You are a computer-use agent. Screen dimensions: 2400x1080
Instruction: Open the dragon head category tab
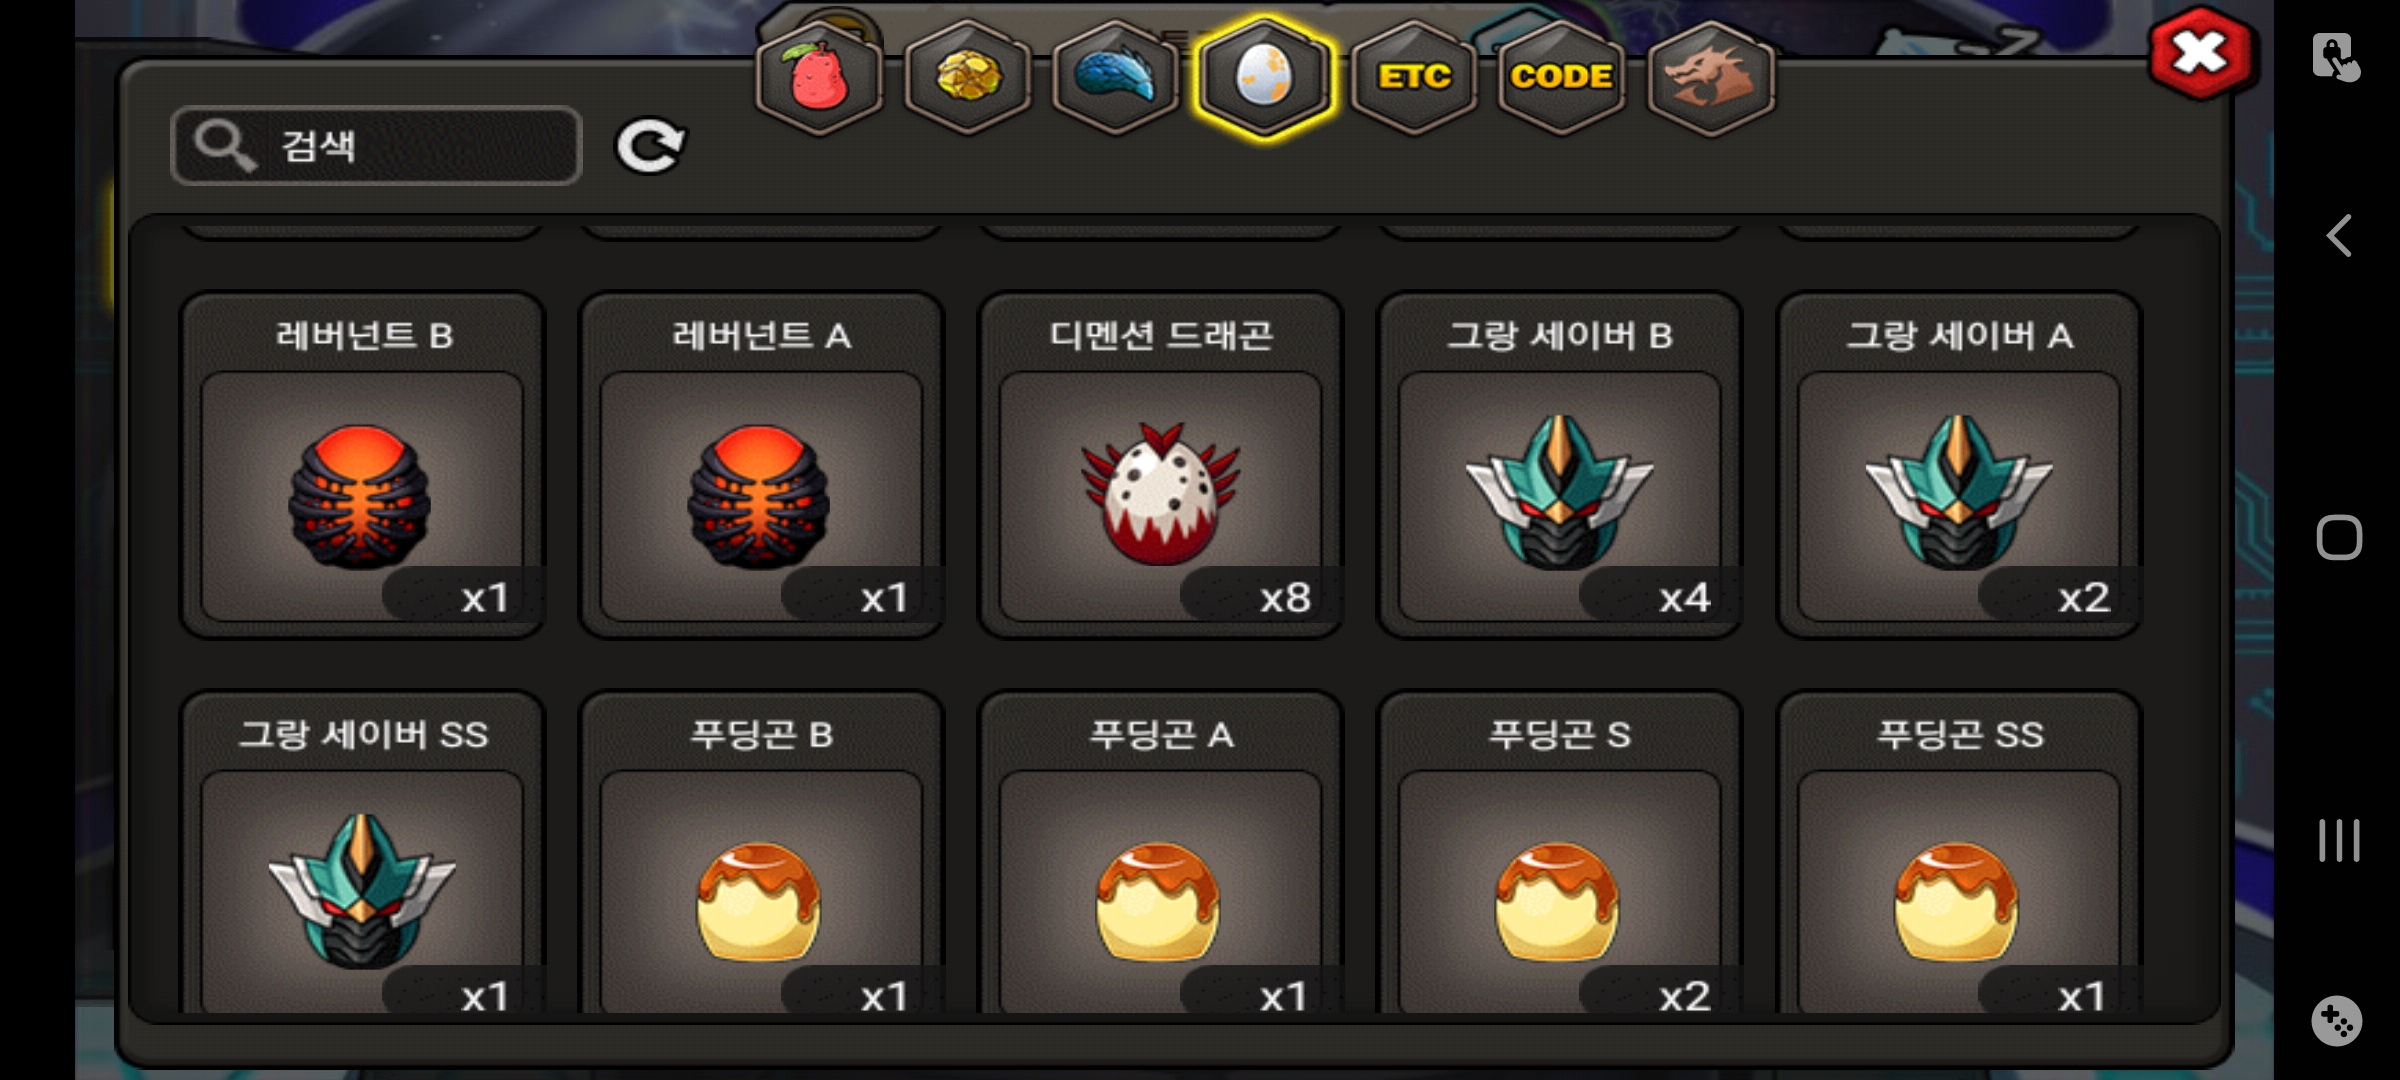point(1710,77)
